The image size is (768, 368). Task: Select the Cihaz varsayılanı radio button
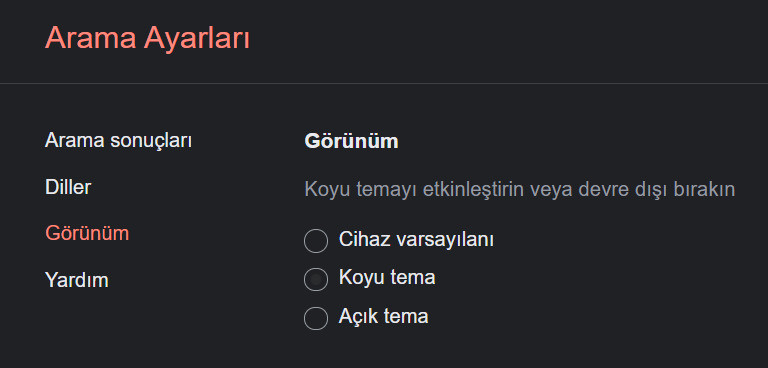click(x=316, y=241)
